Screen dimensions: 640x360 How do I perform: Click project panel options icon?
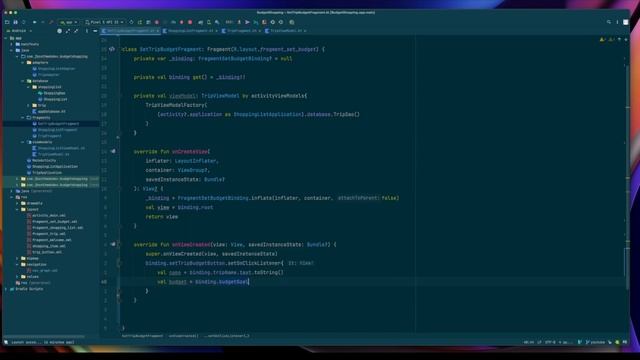pyautogui.click(x=87, y=31)
